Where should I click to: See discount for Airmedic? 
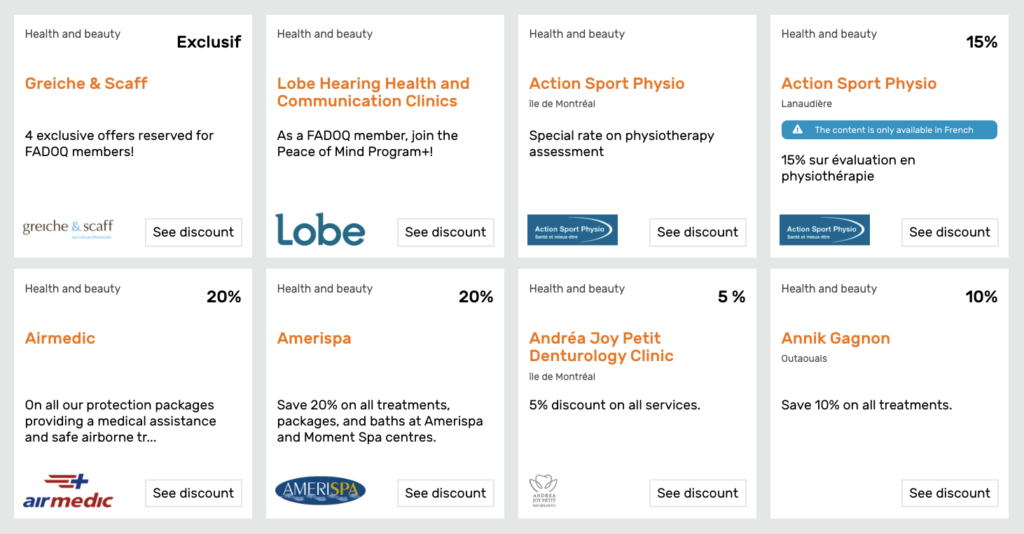tap(193, 493)
